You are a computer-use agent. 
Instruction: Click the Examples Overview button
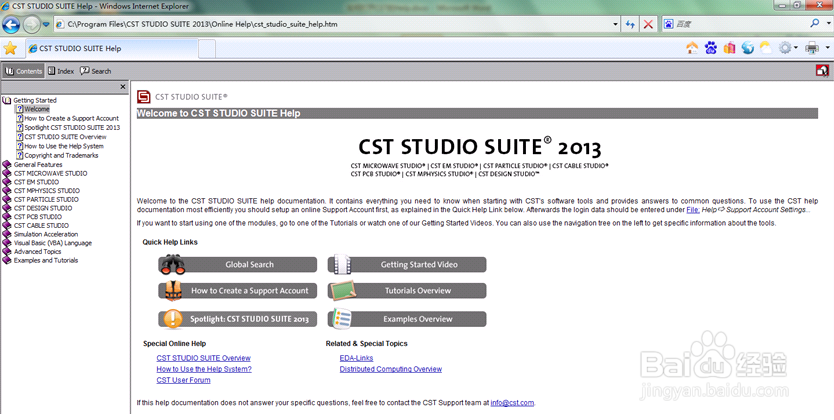tap(407, 319)
